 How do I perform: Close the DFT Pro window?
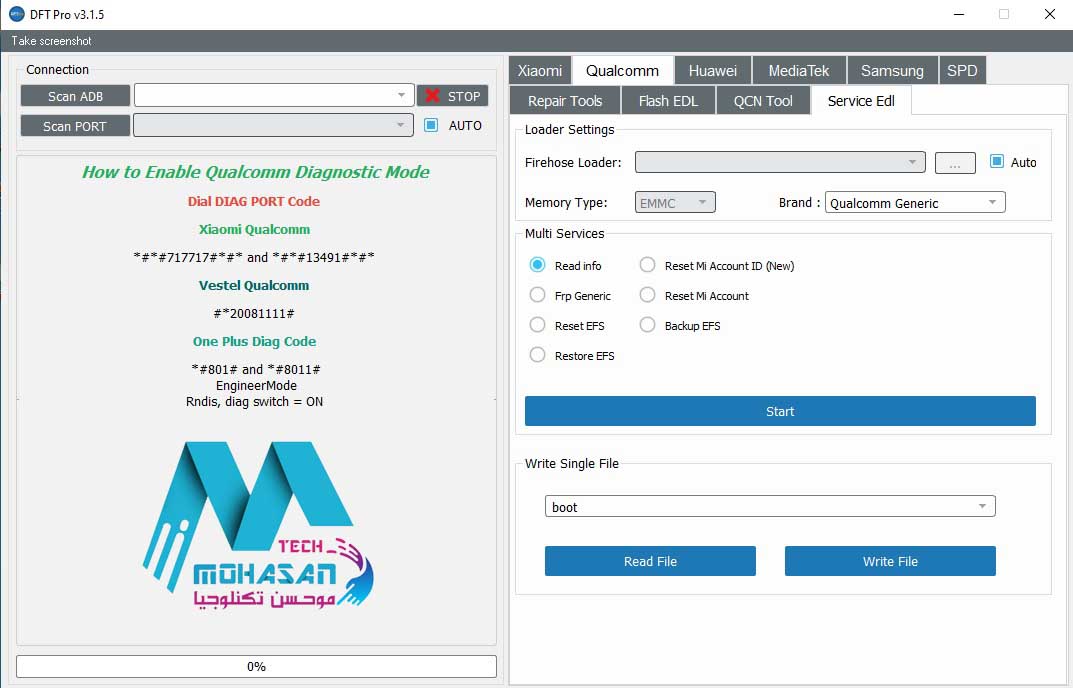tap(1050, 14)
